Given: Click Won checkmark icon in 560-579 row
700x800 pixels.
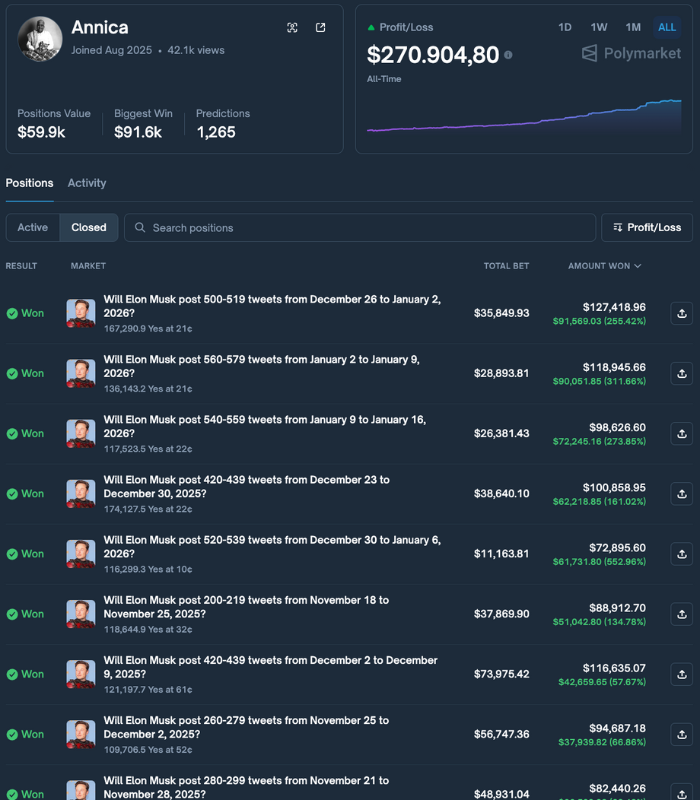Looking at the screenshot, I should (x=12, y=374).
